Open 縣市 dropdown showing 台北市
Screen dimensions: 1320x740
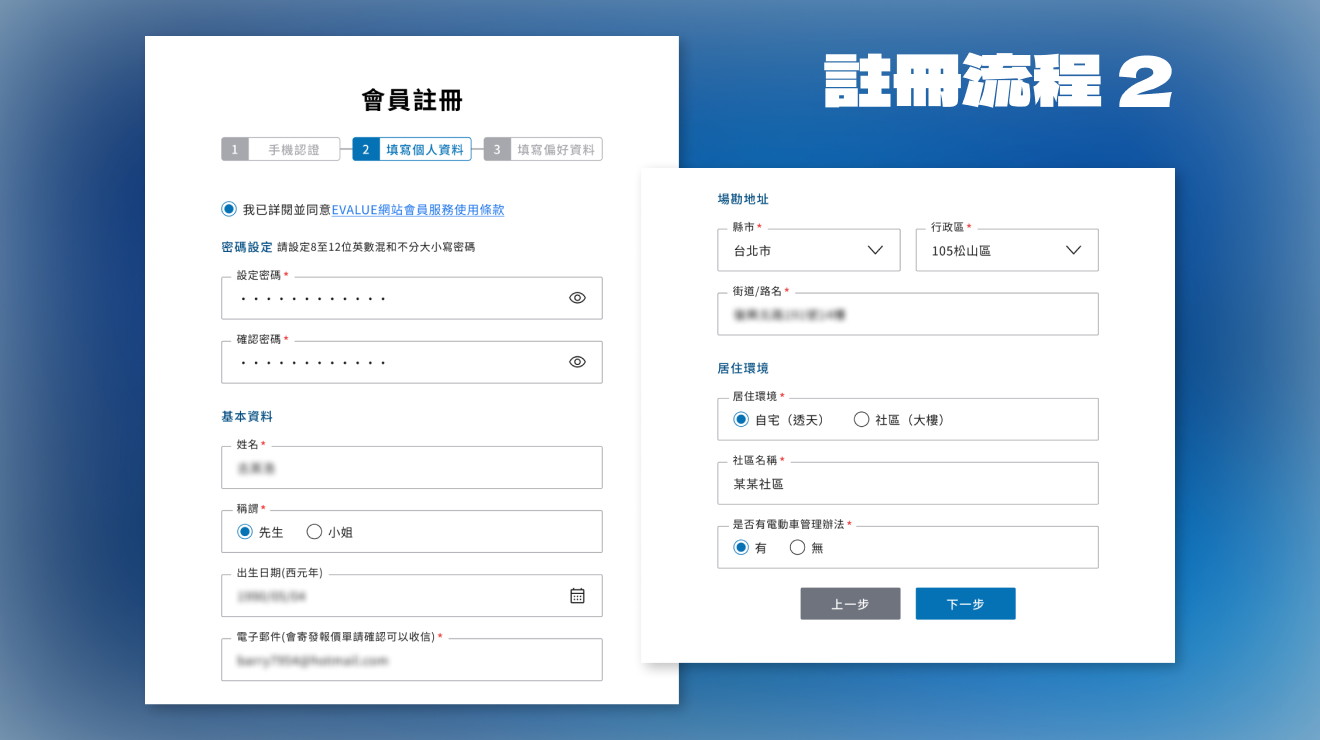pos(809,250)
